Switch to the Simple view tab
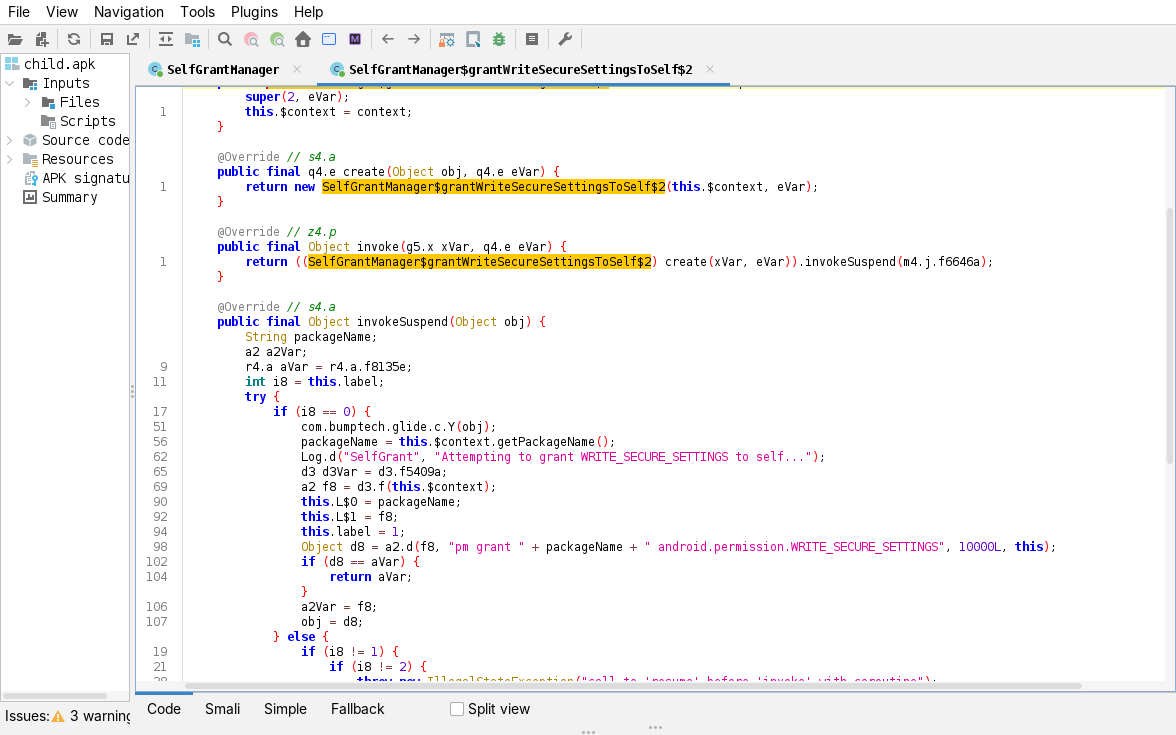This screenshot has width=1176, height=735. 285,709
